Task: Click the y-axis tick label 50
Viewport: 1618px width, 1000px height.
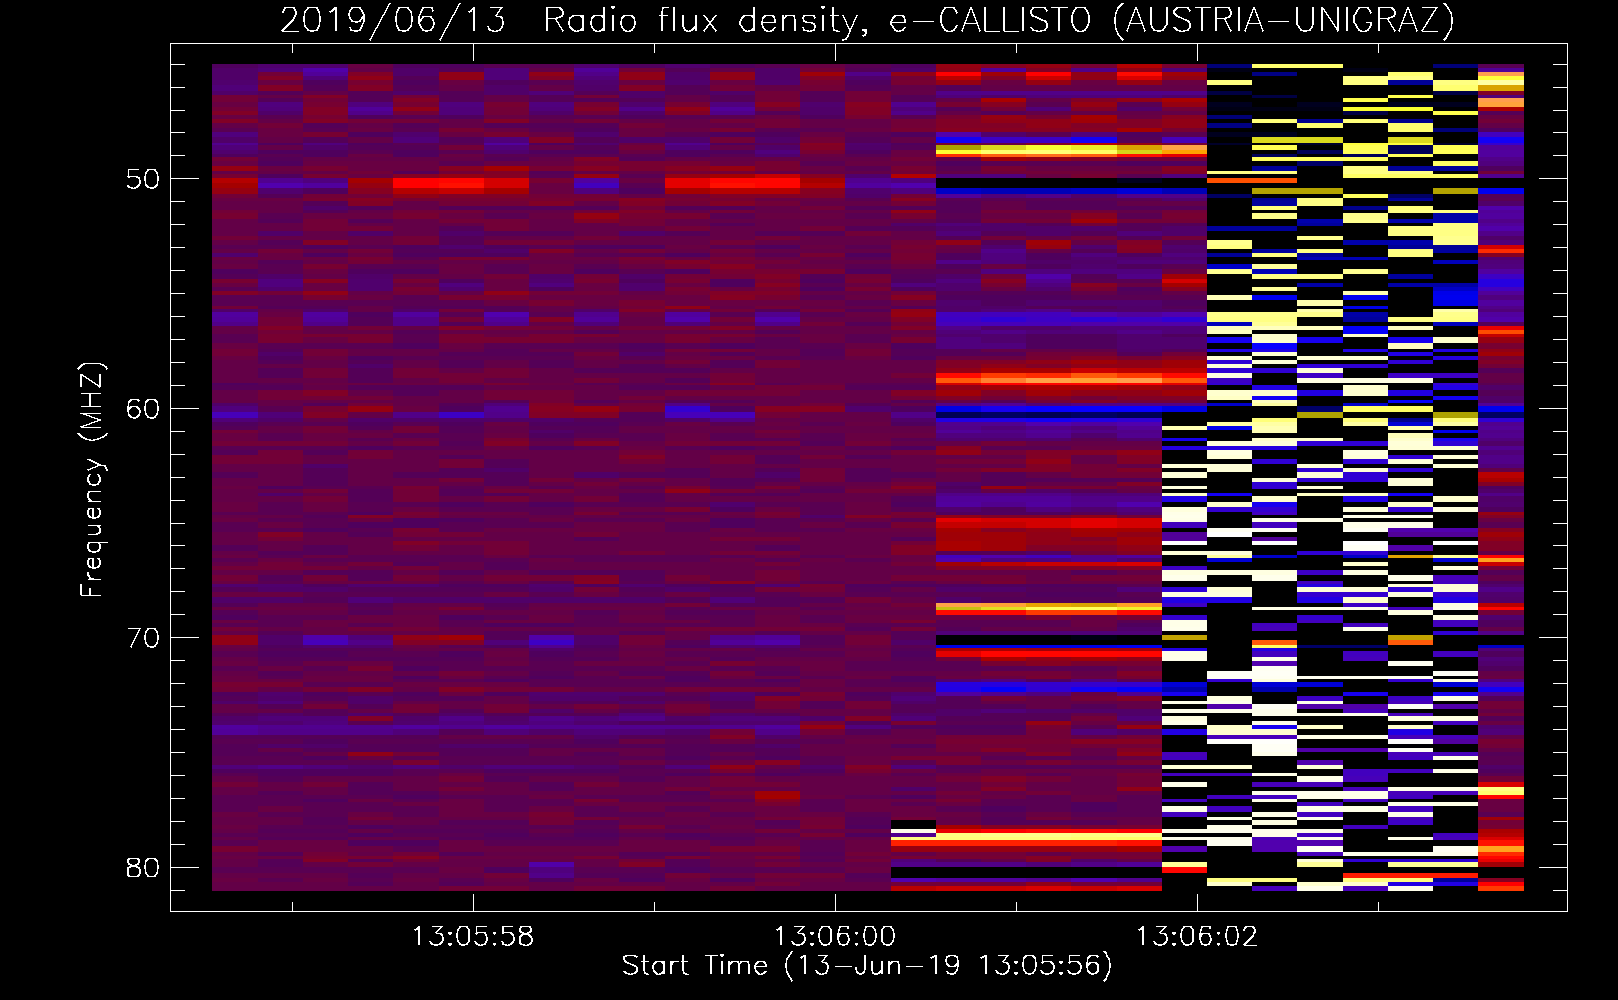Action: point(142,179)
